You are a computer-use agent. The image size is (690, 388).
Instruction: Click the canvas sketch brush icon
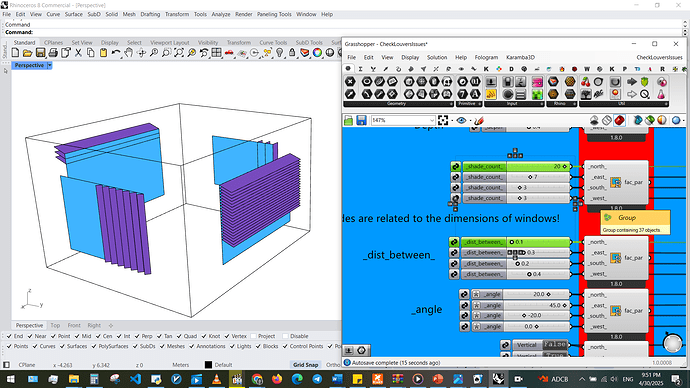coord(479,120)
